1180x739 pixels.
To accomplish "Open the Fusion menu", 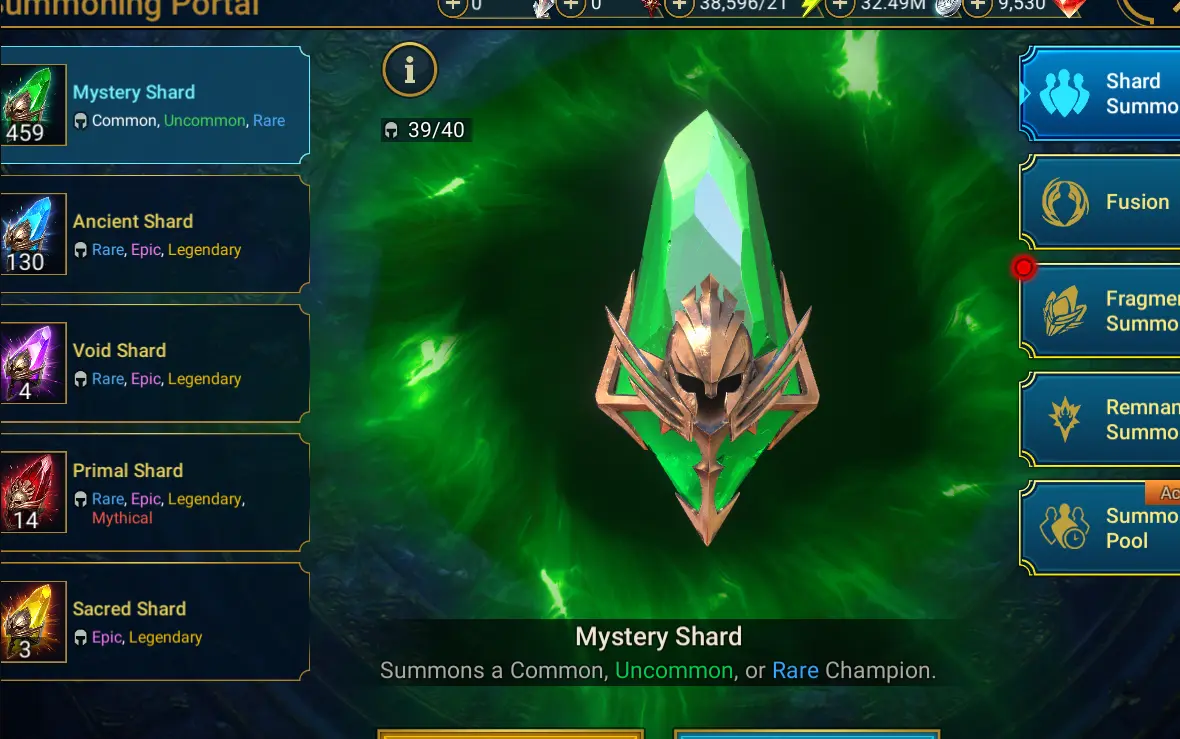I will click(x=1100, y=202).
